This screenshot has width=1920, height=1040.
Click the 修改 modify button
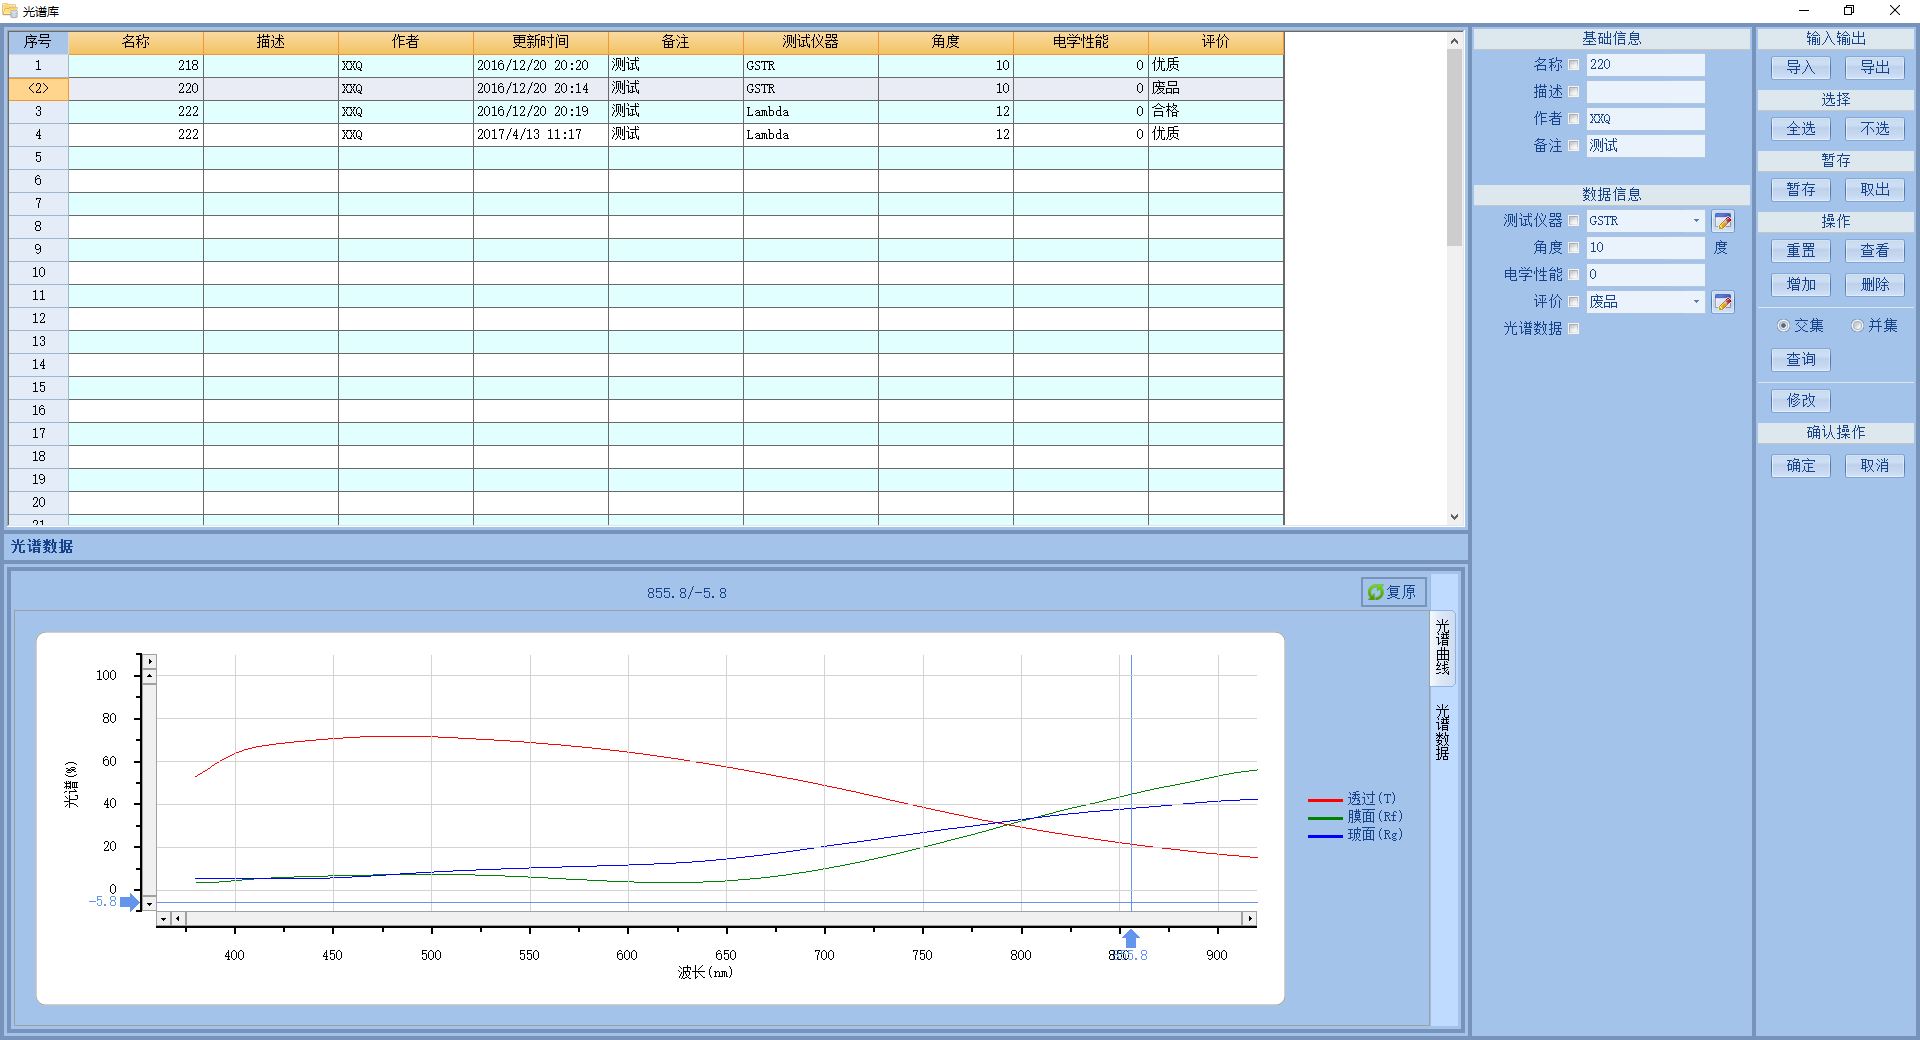click(x=1801, y=401)
